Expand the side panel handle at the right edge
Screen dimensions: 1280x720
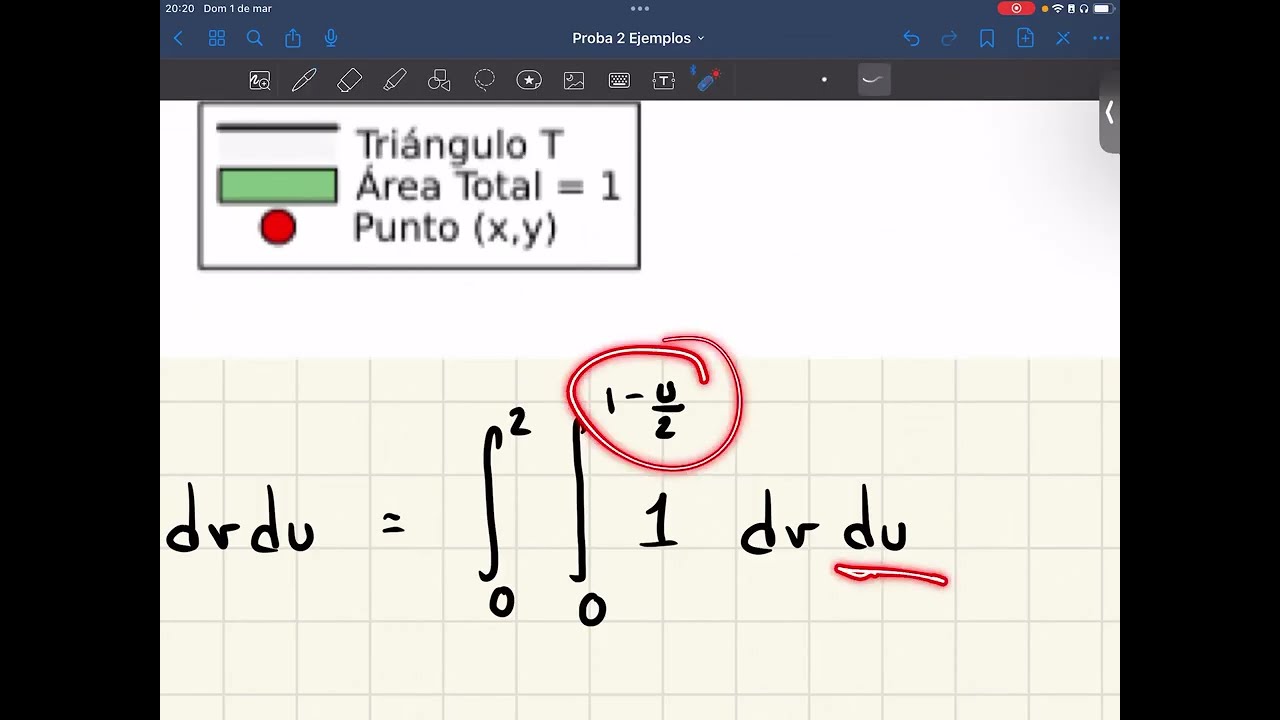(1109, 113)
